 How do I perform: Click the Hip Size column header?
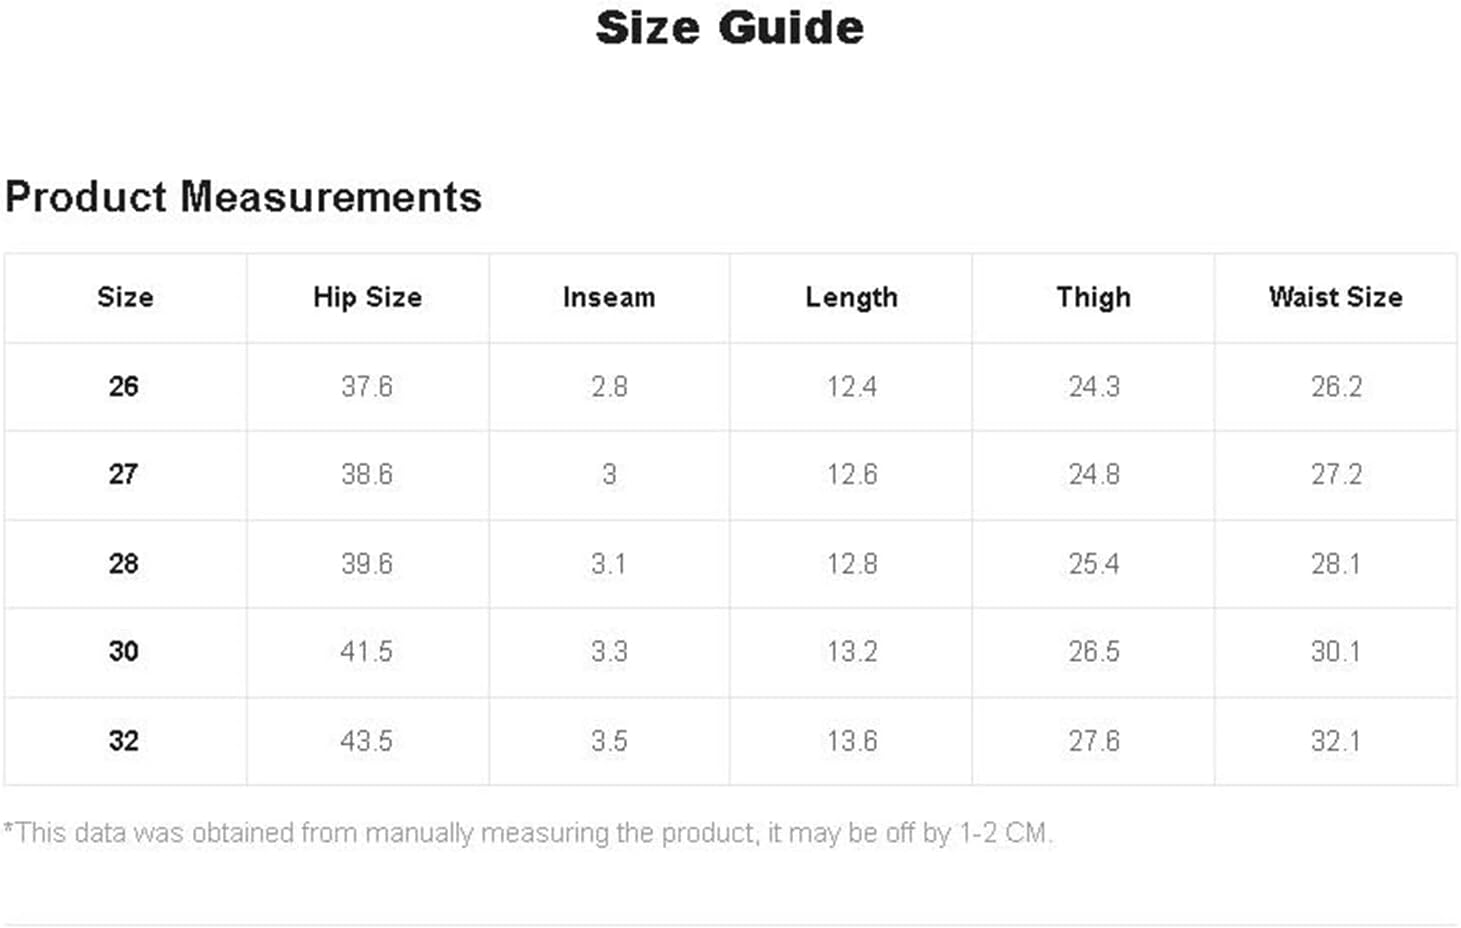(367, 297)
